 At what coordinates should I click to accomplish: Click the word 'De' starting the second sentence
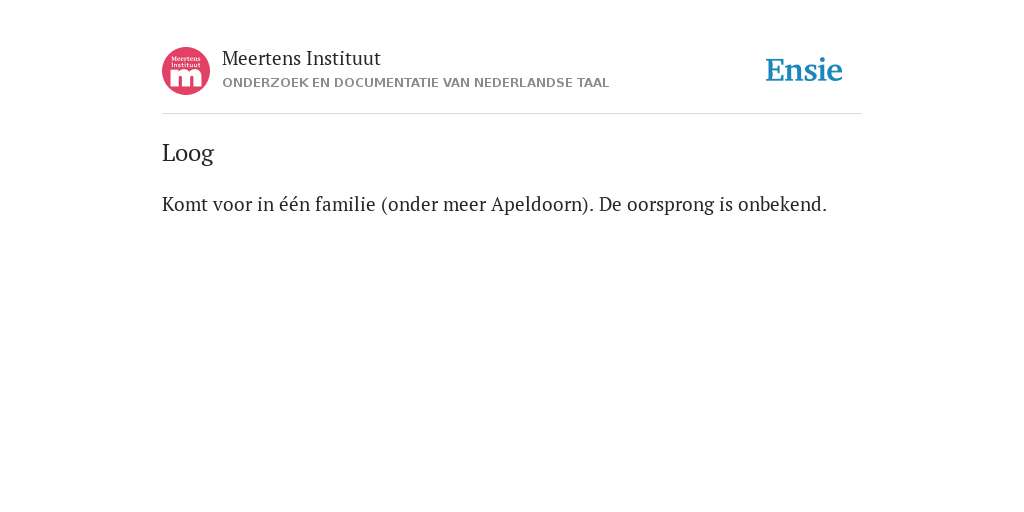tap(610, 204)
